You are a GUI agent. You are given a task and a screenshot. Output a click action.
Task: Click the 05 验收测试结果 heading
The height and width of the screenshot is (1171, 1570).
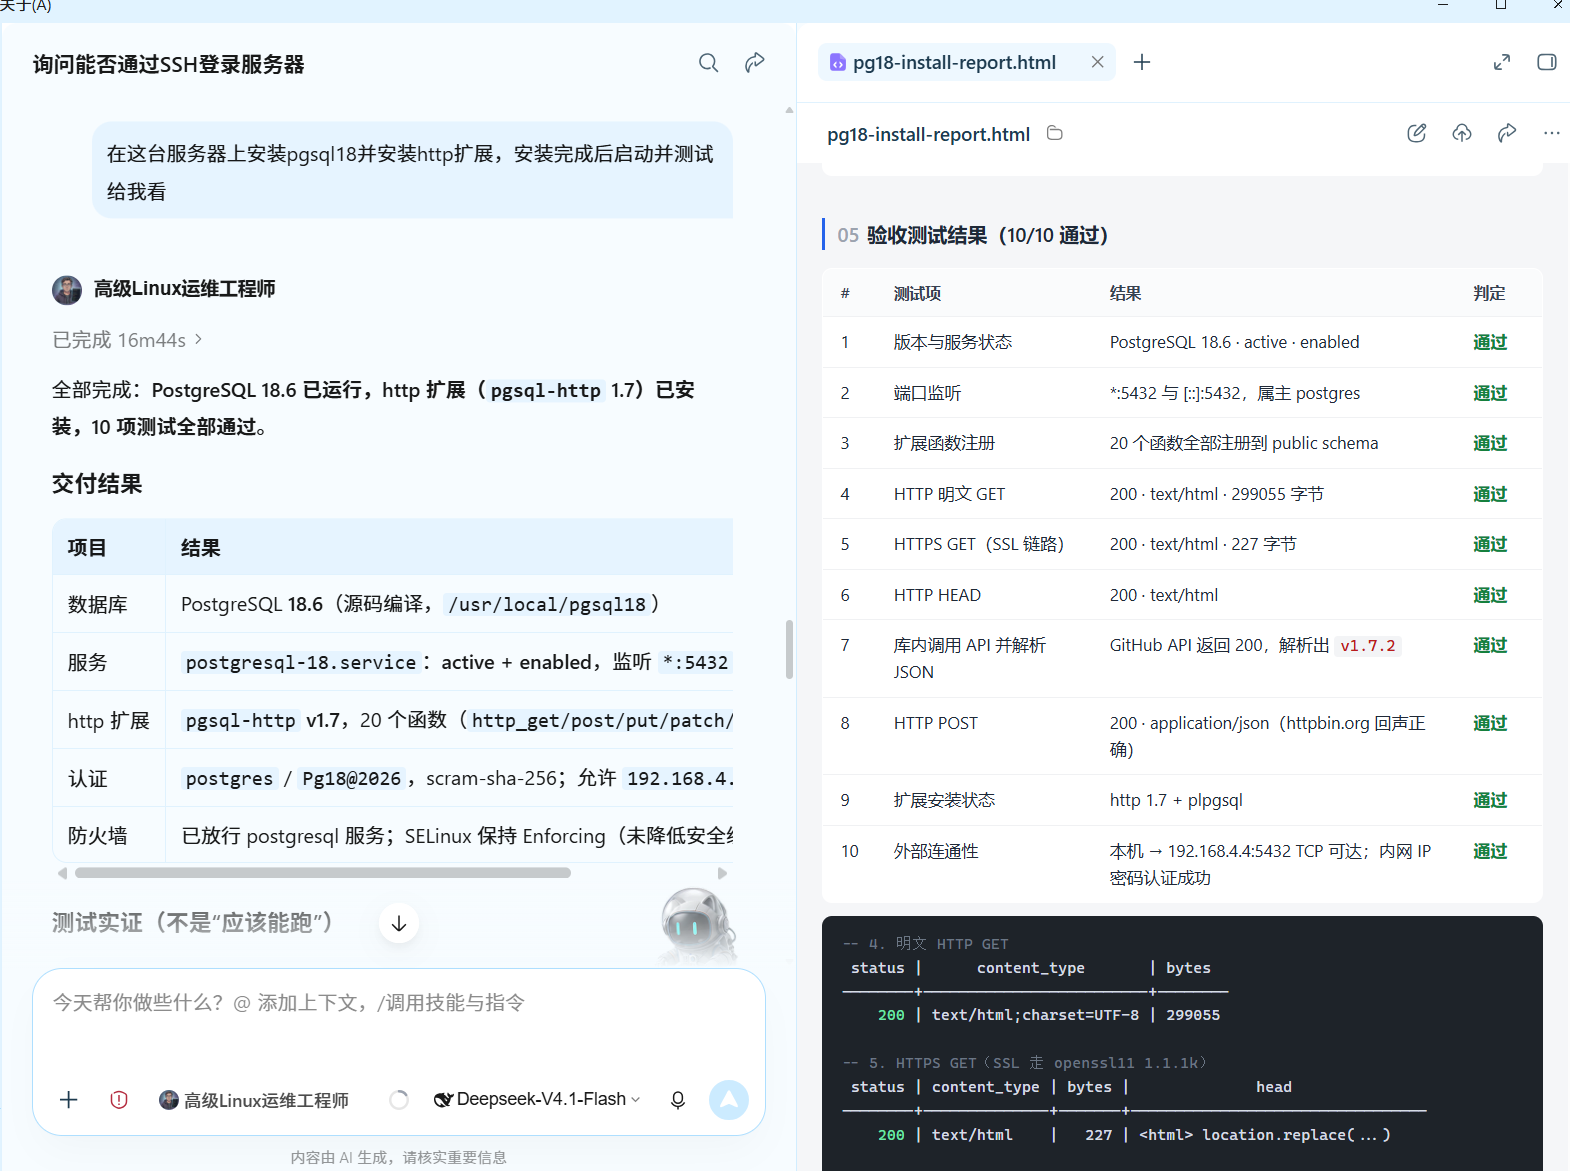tap(972, 235)
